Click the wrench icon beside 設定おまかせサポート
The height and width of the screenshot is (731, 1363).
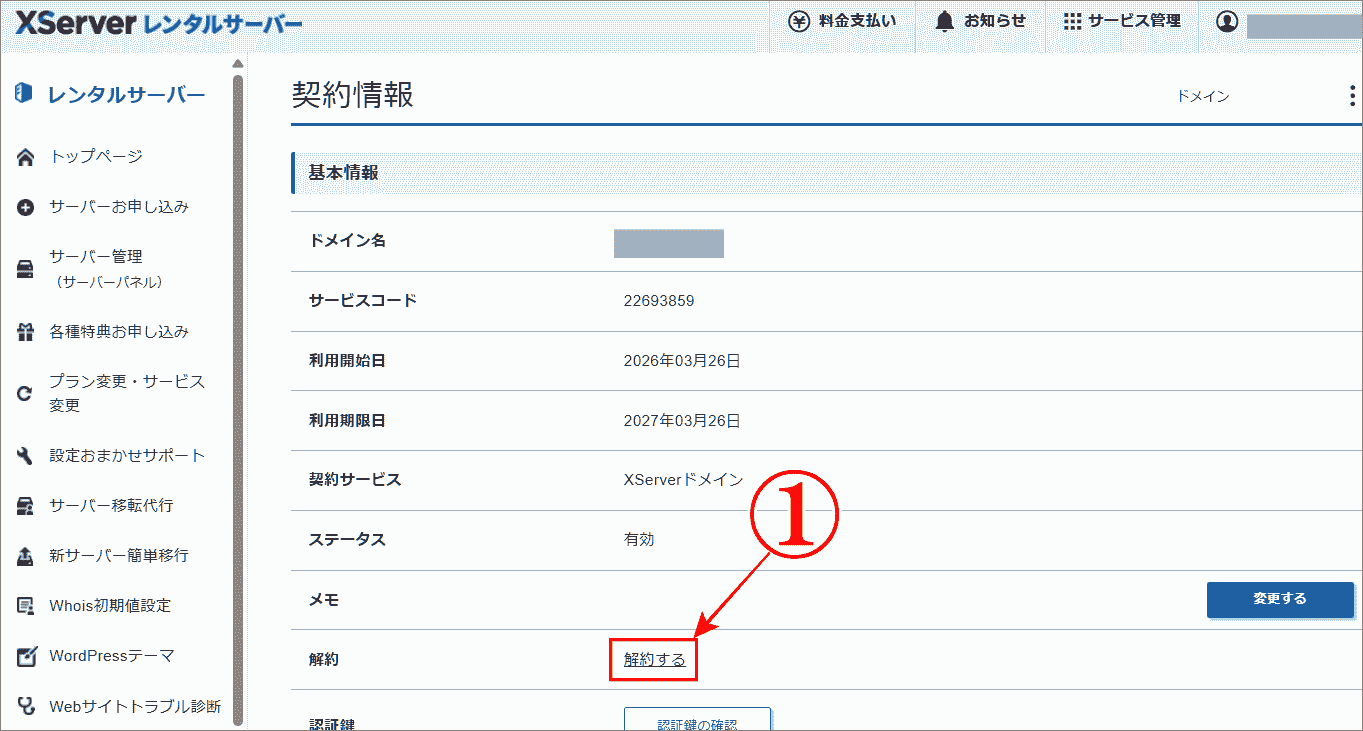26,456
